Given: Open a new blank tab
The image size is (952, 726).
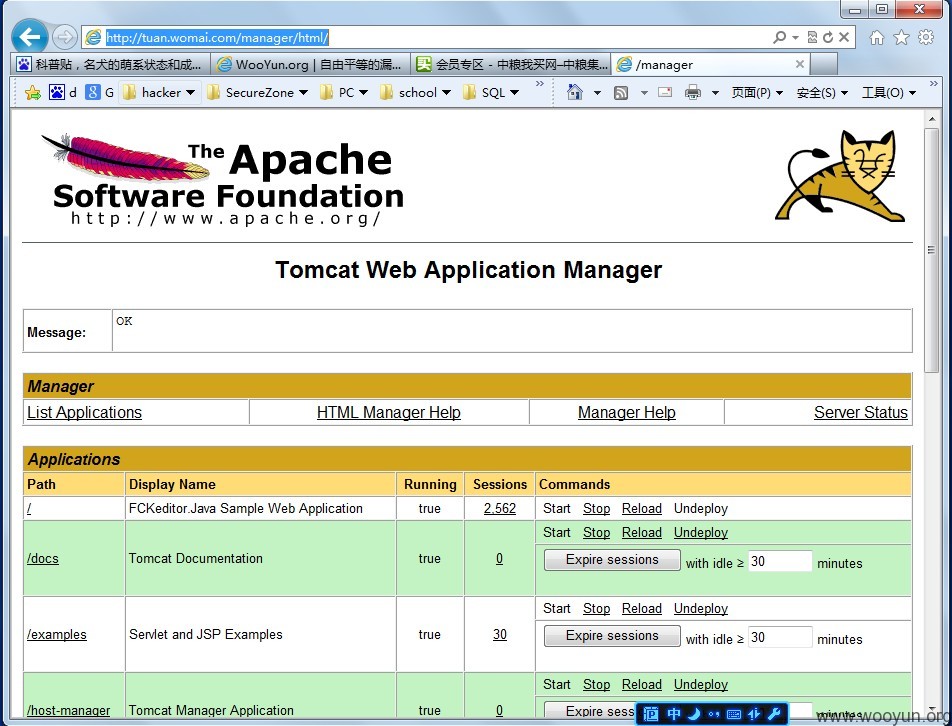Looking at the screenshot, I should [824, 64].
